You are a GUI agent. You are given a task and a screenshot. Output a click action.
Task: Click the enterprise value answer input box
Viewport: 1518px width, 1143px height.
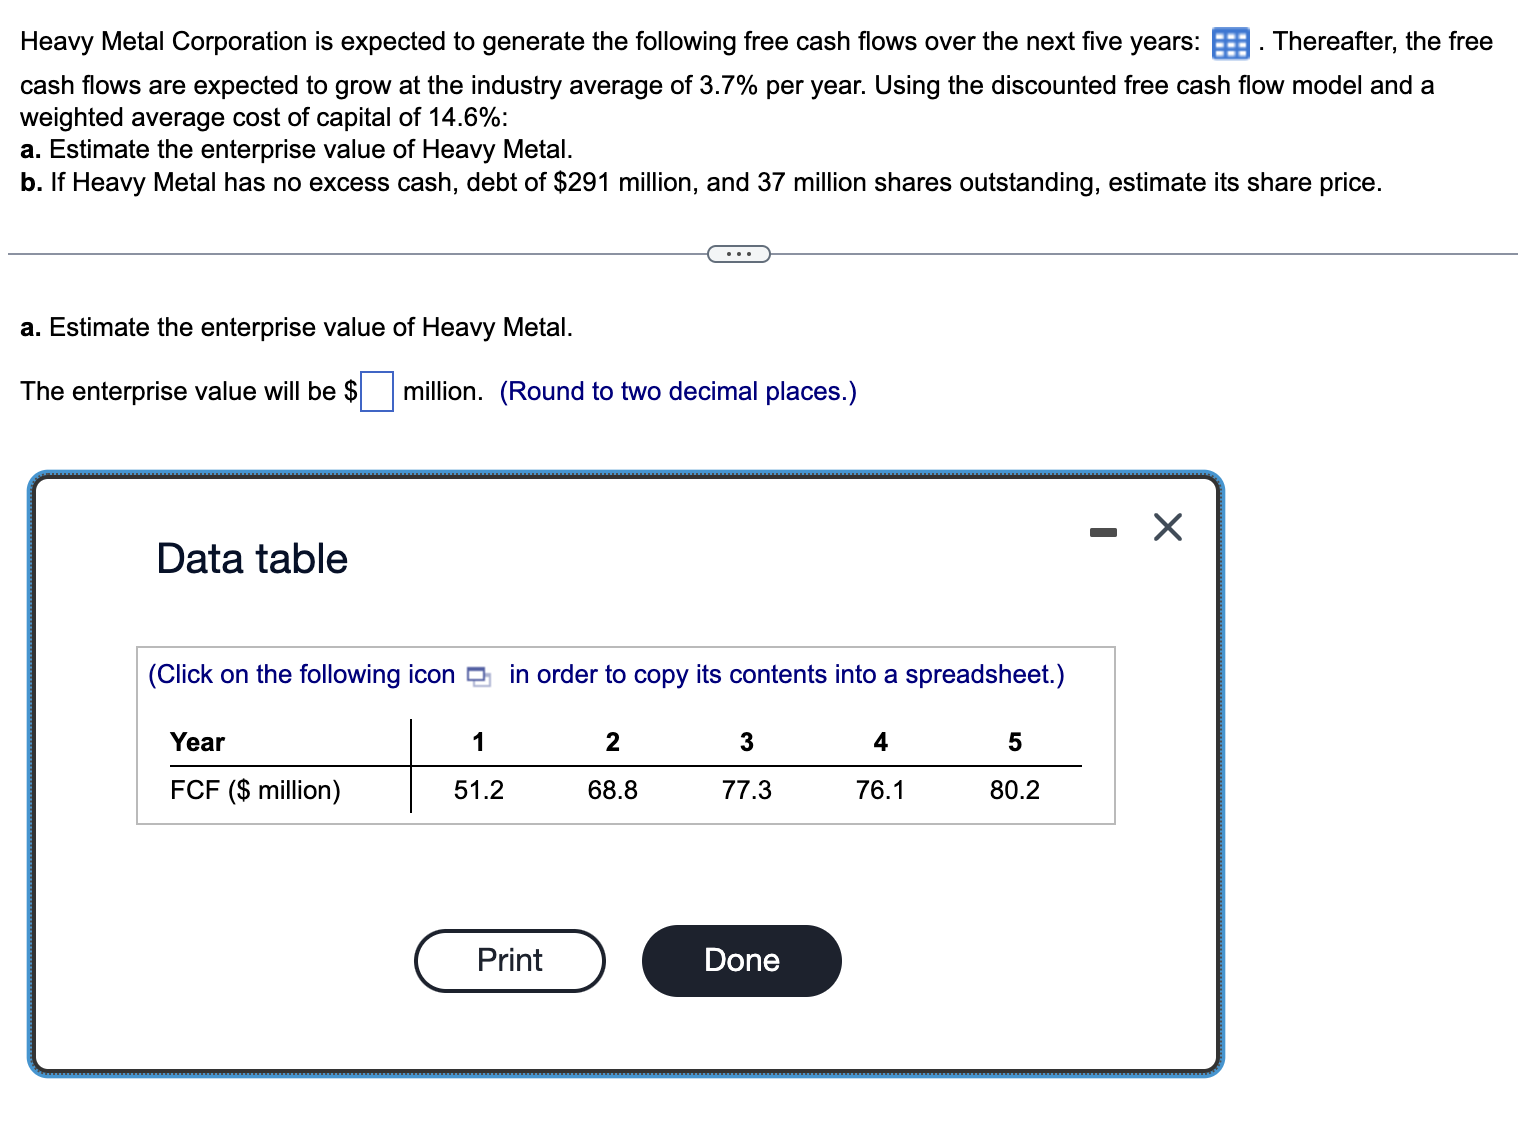tap(375, 391)
